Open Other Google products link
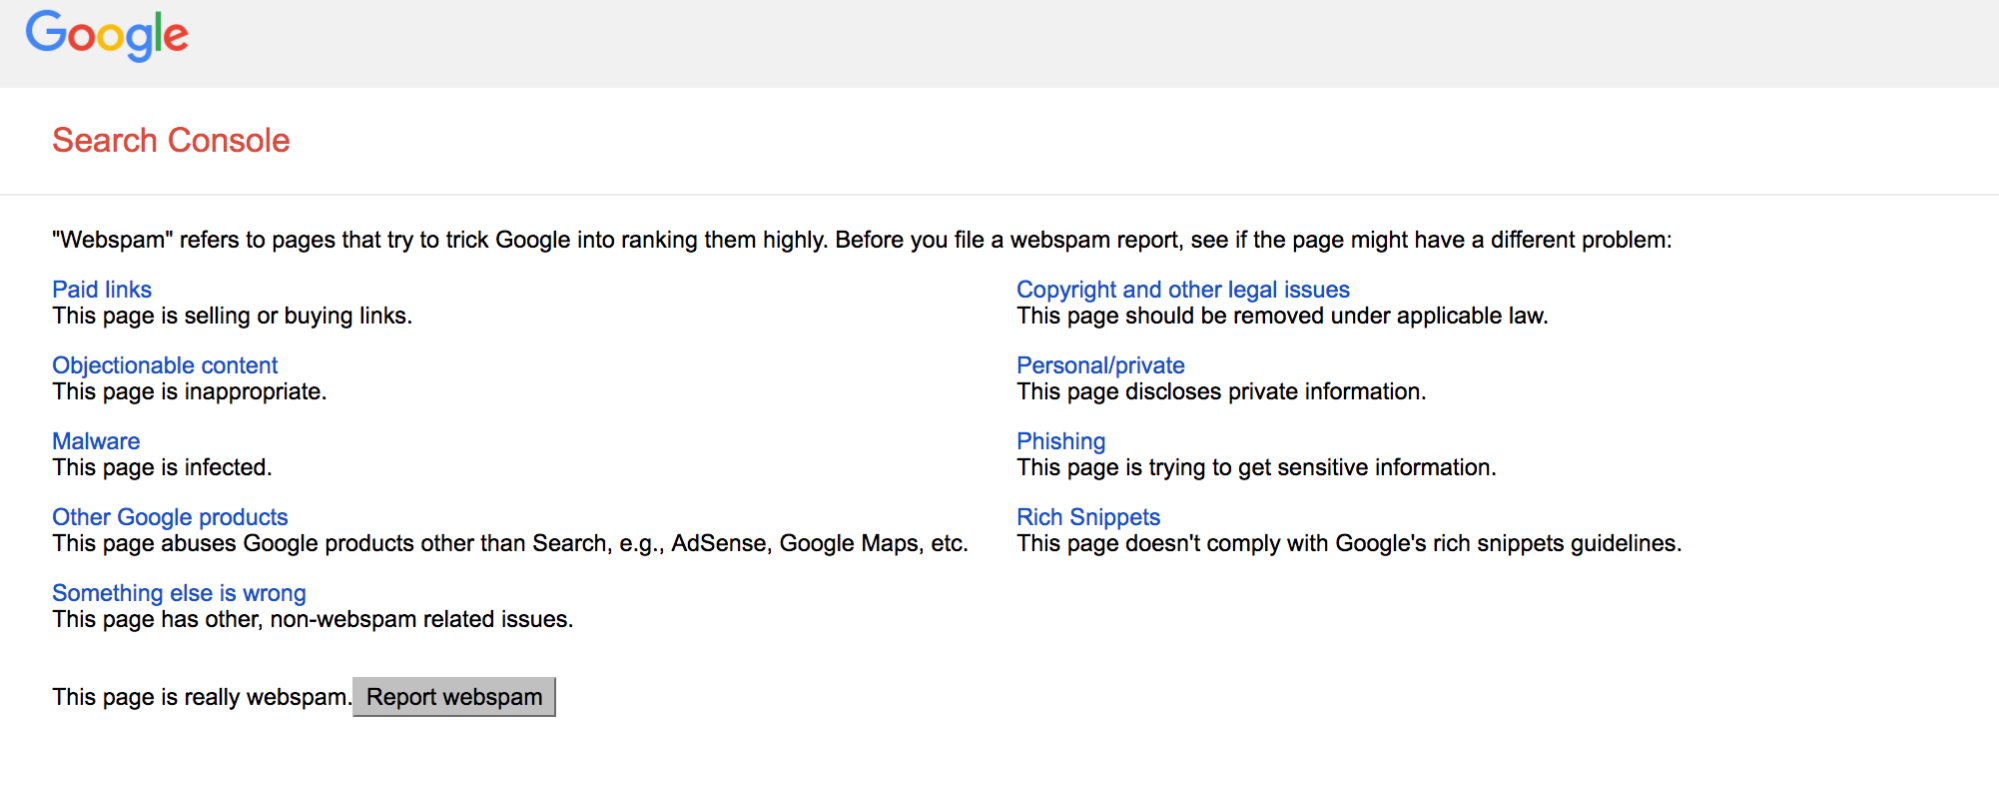 tap(170, 518)
